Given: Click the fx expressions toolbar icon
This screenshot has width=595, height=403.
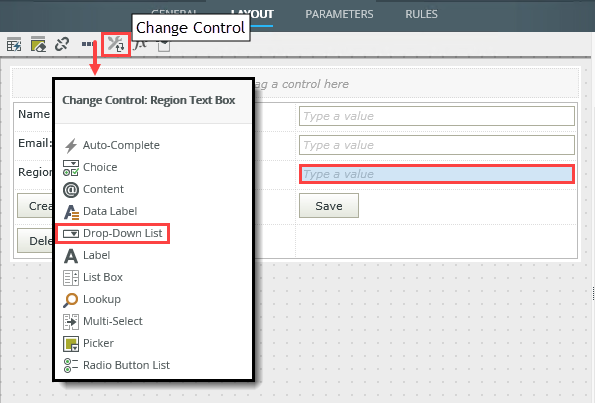Looking at the screenshot, I should tap(140, 45).
